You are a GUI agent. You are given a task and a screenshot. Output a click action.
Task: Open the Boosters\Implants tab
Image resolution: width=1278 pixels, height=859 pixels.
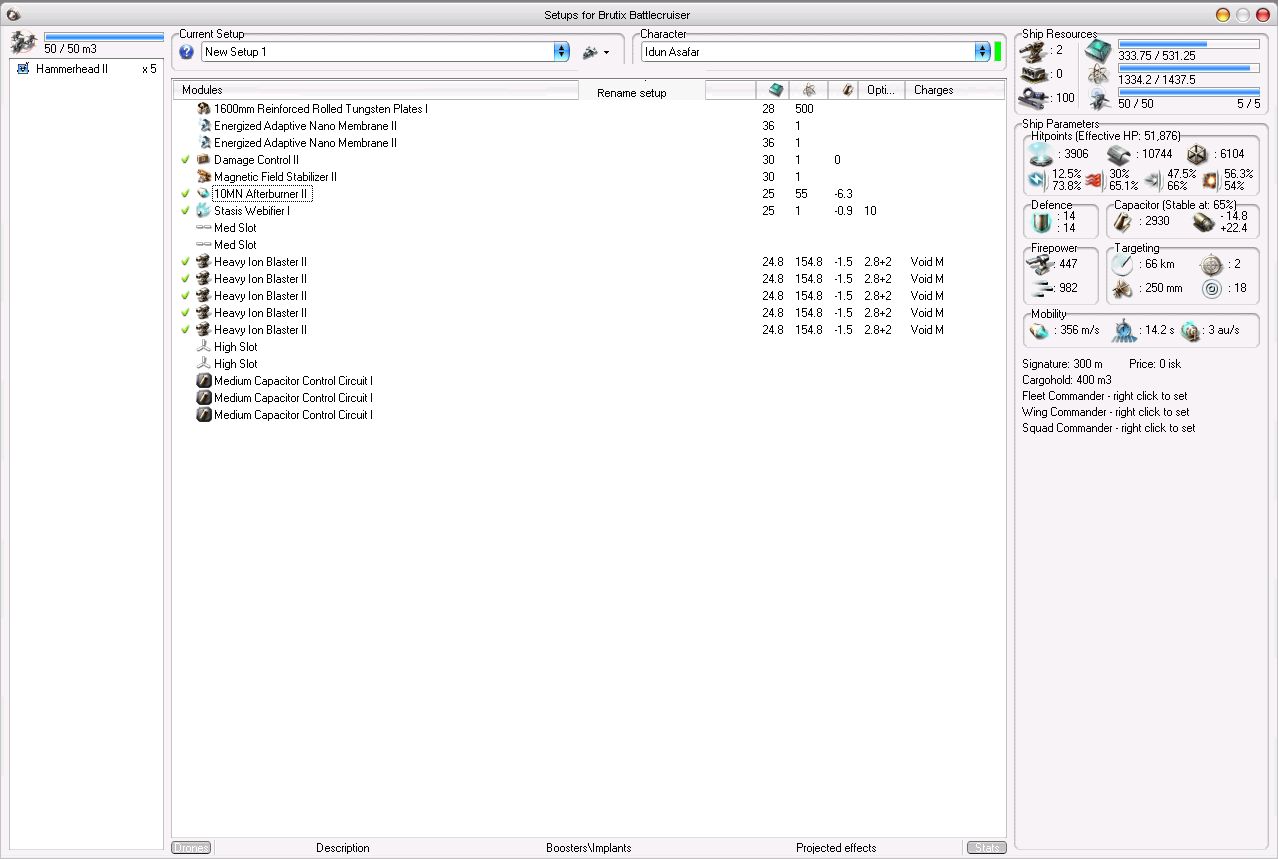click(x=589, y=848)
